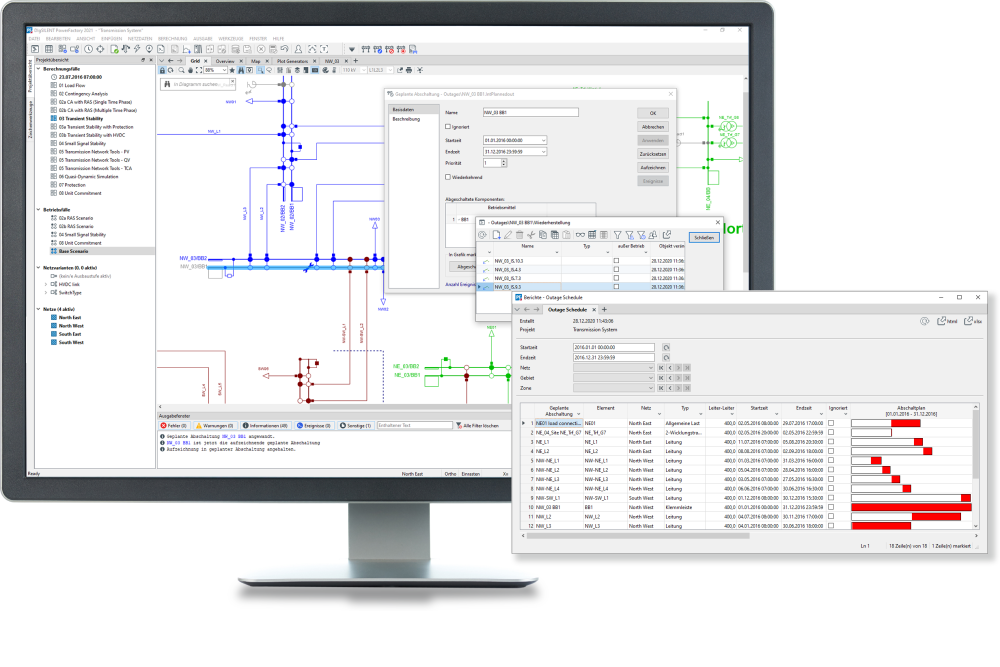Click the Abbrechen button
1000x667 pixels.
click(x=652, y=127)
